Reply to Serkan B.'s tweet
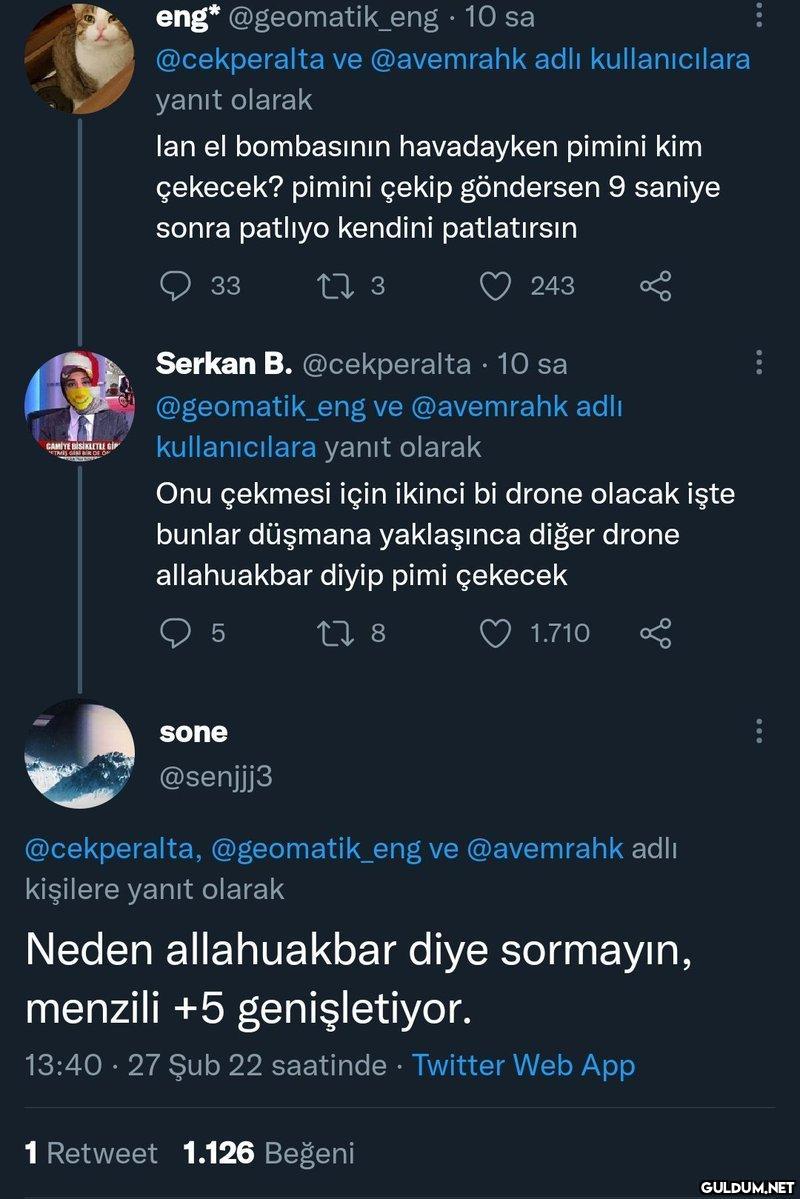 point(175,633)
